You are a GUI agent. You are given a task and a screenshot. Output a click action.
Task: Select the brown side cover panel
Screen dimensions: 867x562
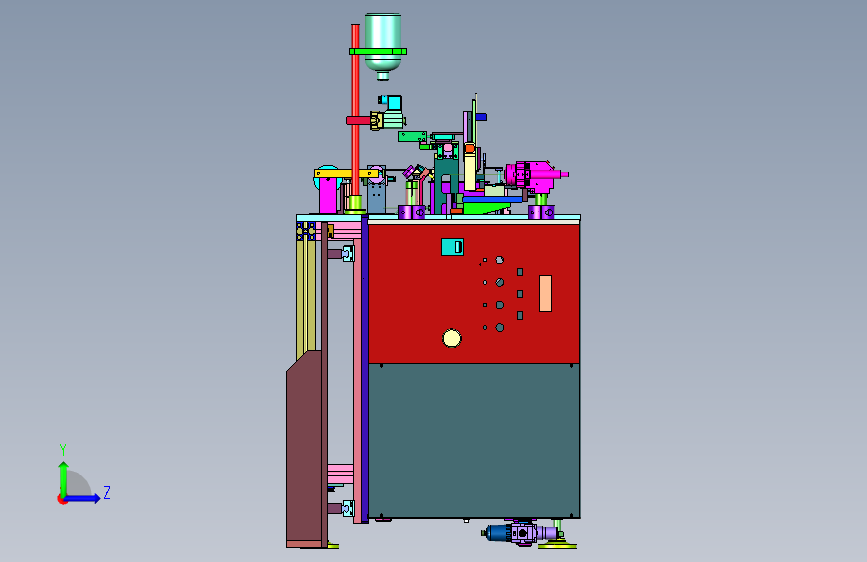pyautogui.click(x=304, y=448)
